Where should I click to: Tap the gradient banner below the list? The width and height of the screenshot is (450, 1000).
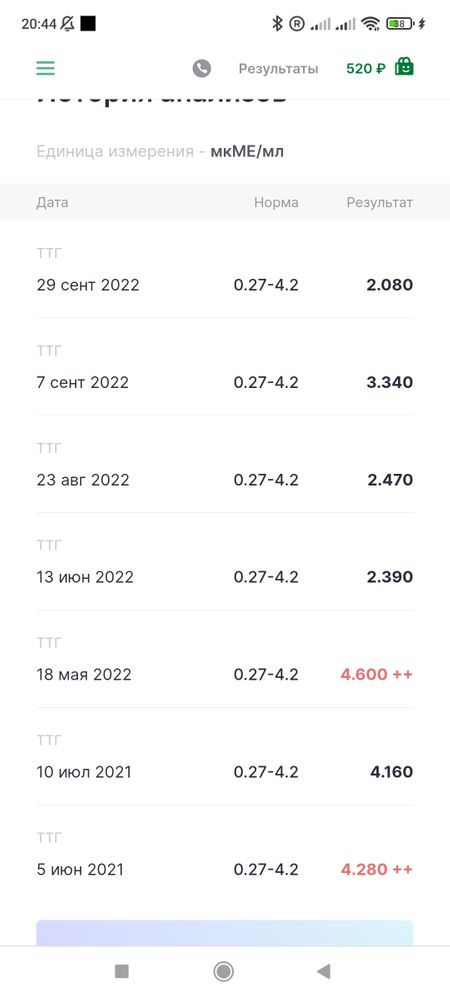[x=224, y=932]
